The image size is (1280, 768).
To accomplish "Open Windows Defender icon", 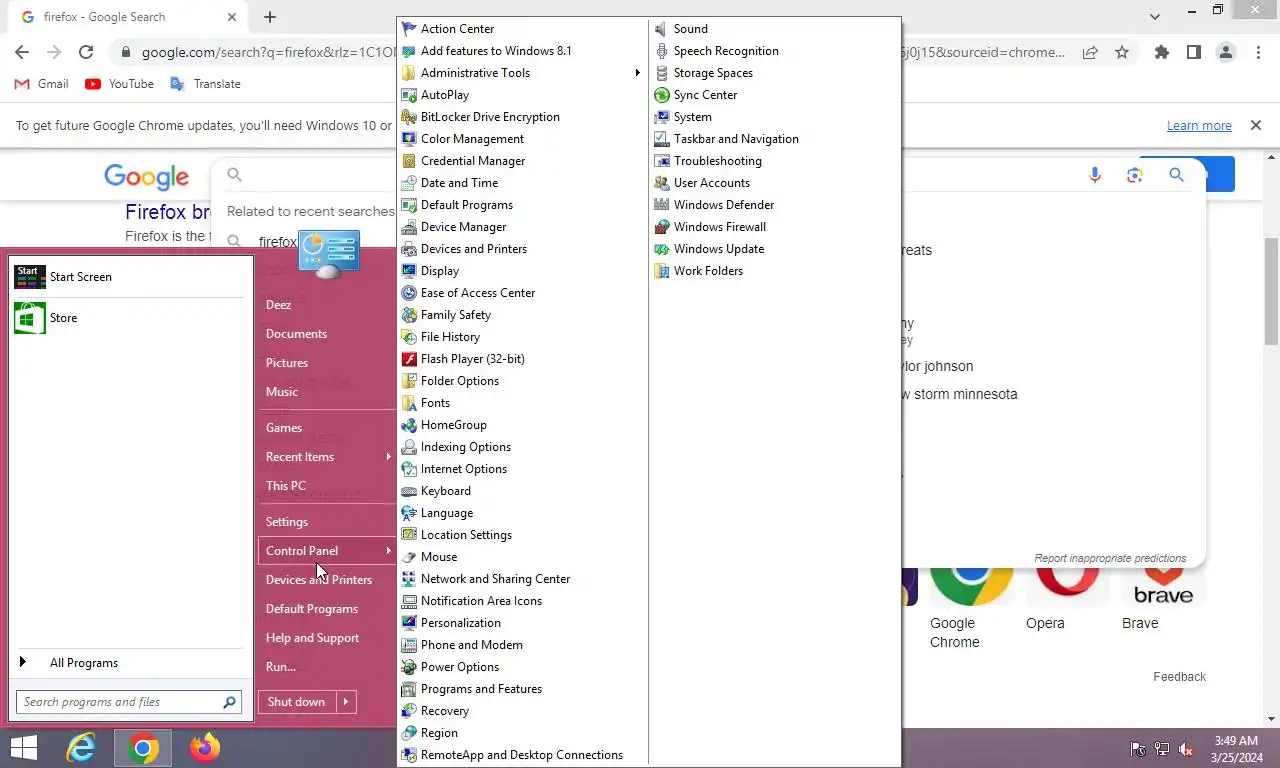I will (x=661, y=205).
